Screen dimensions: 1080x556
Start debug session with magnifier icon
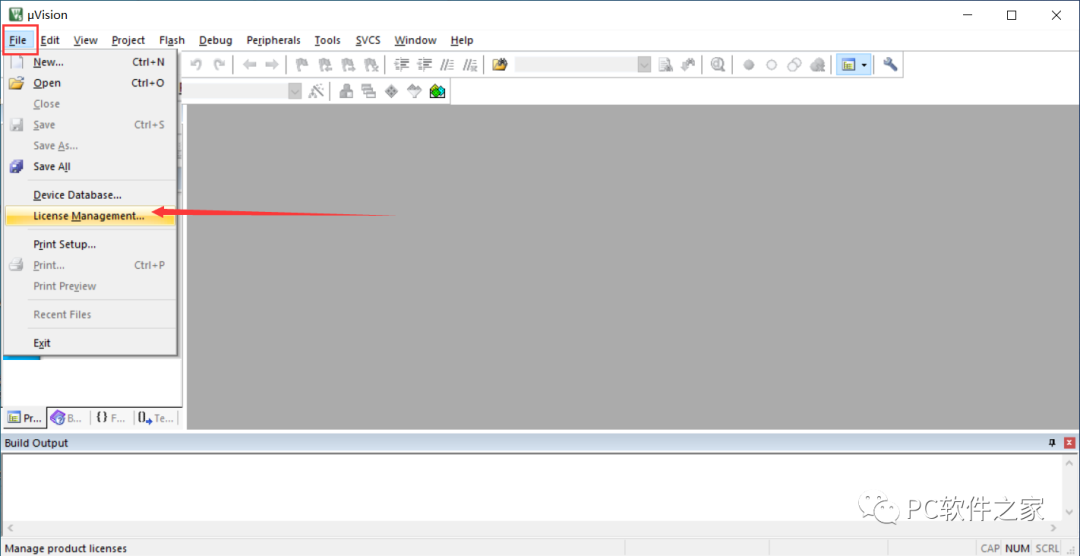718,65
